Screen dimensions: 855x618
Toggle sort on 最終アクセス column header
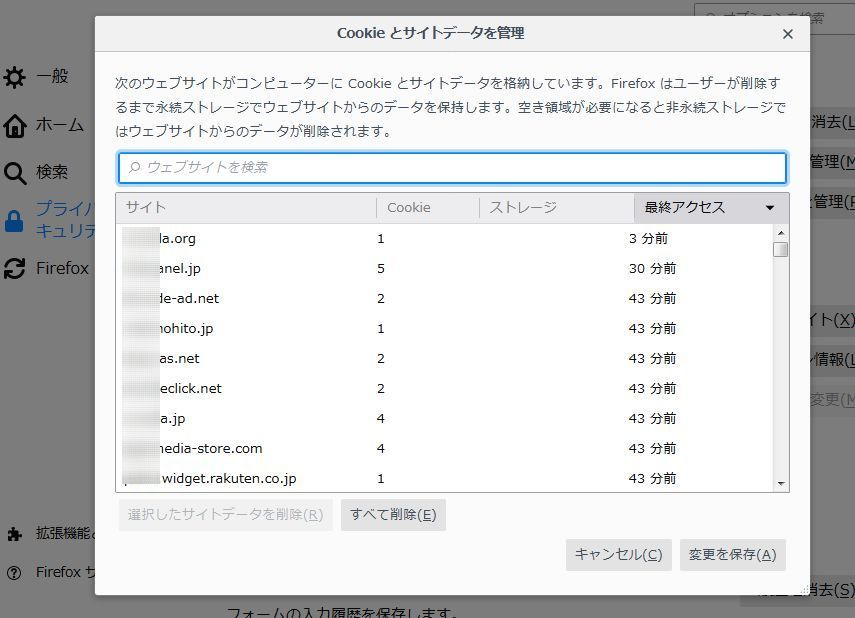711,208
